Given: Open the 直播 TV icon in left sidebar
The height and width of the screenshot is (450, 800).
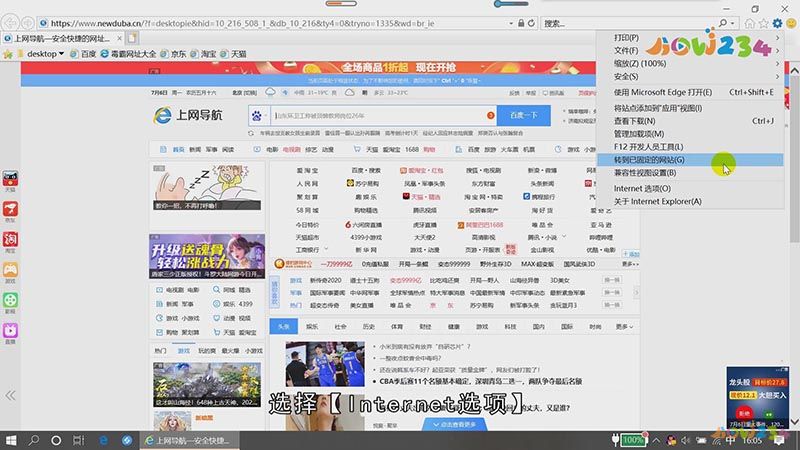Looking at the screenshot, I should click(x=10, y=331).
